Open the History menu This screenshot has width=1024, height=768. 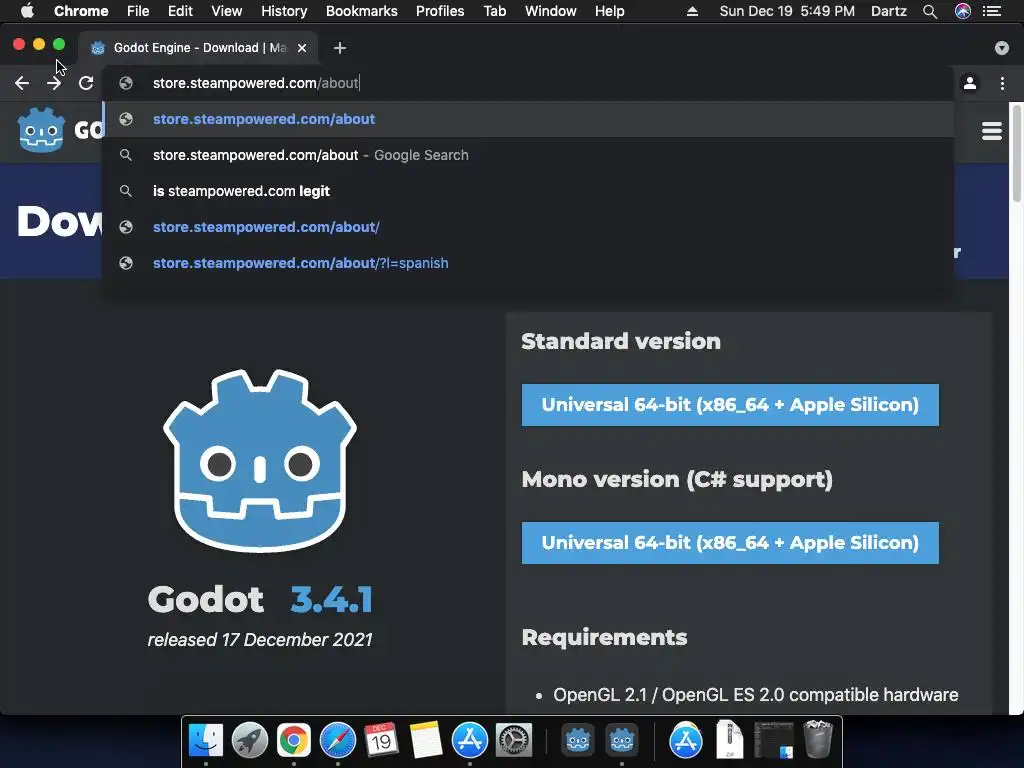pyautogui.click(x=284, y=11)
